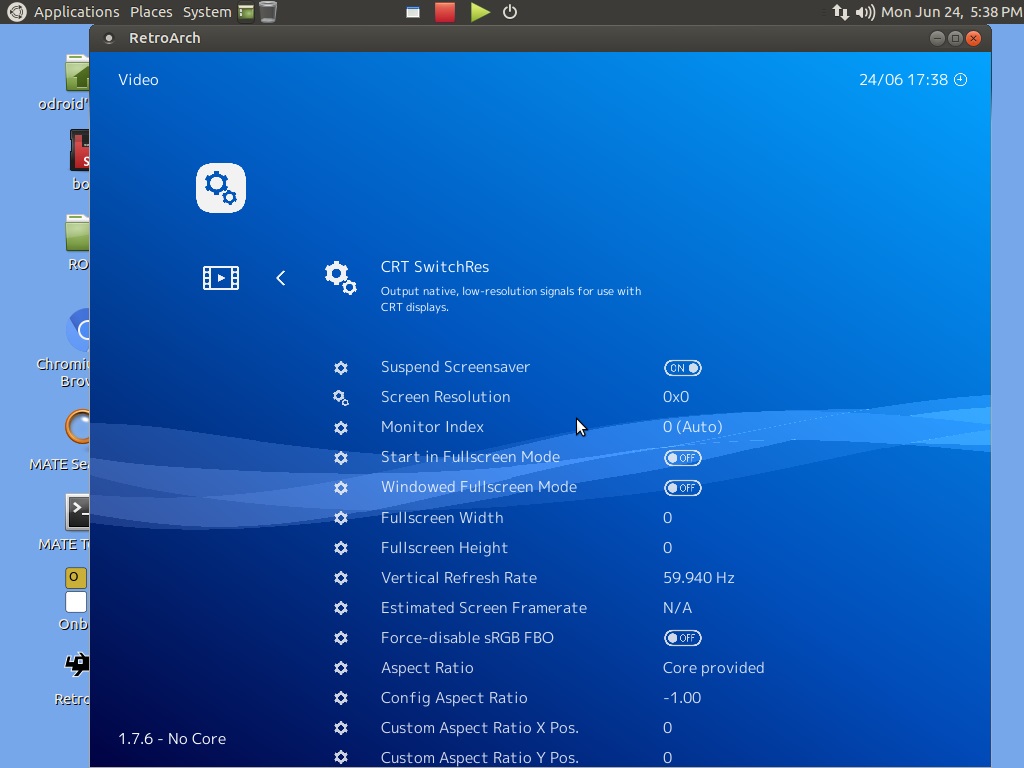Click the Fullscreen Width value field

tap(667, 518)
